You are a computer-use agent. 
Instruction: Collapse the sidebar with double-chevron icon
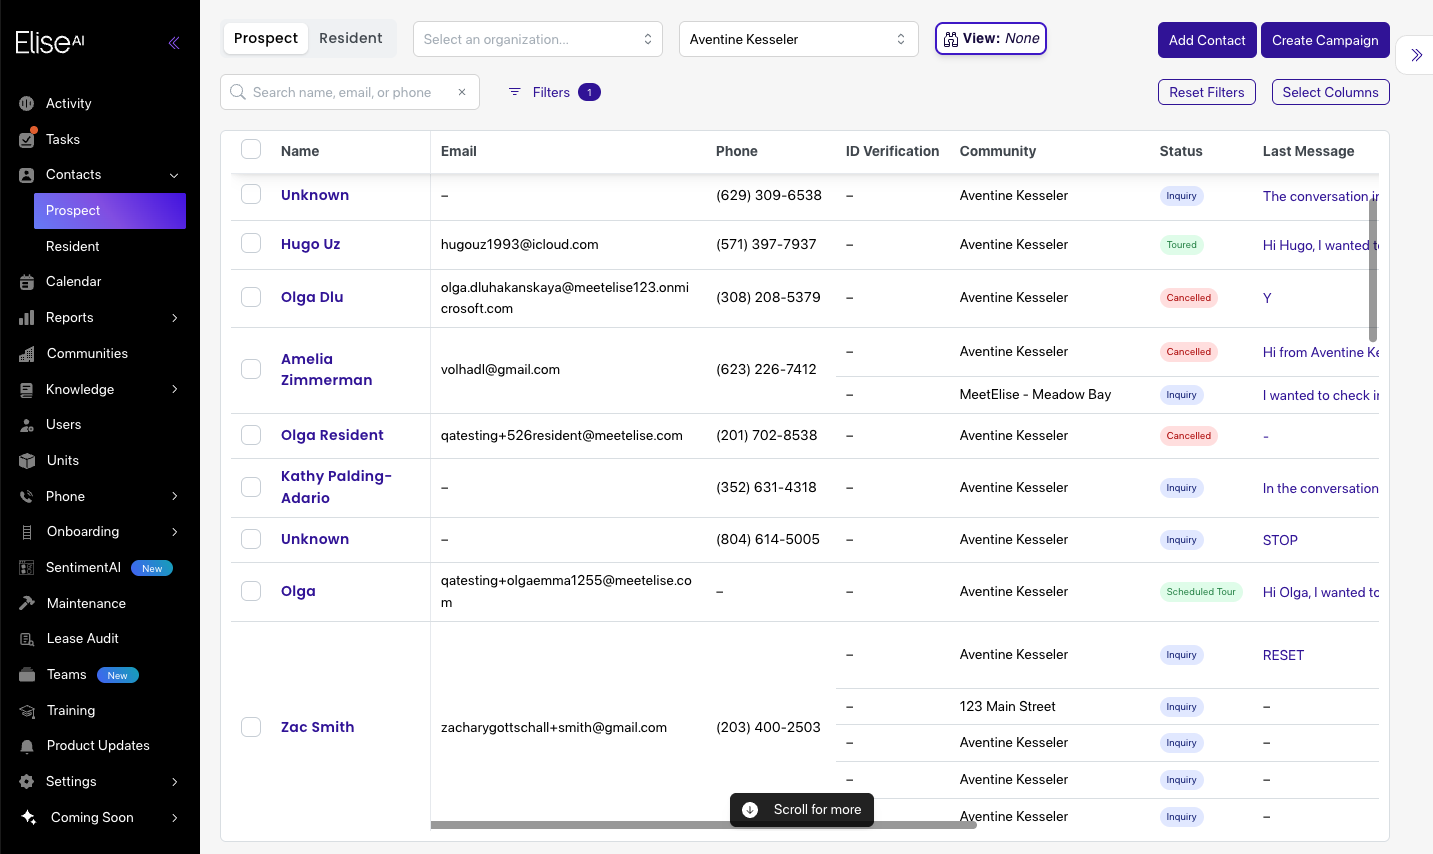[174, 42]
